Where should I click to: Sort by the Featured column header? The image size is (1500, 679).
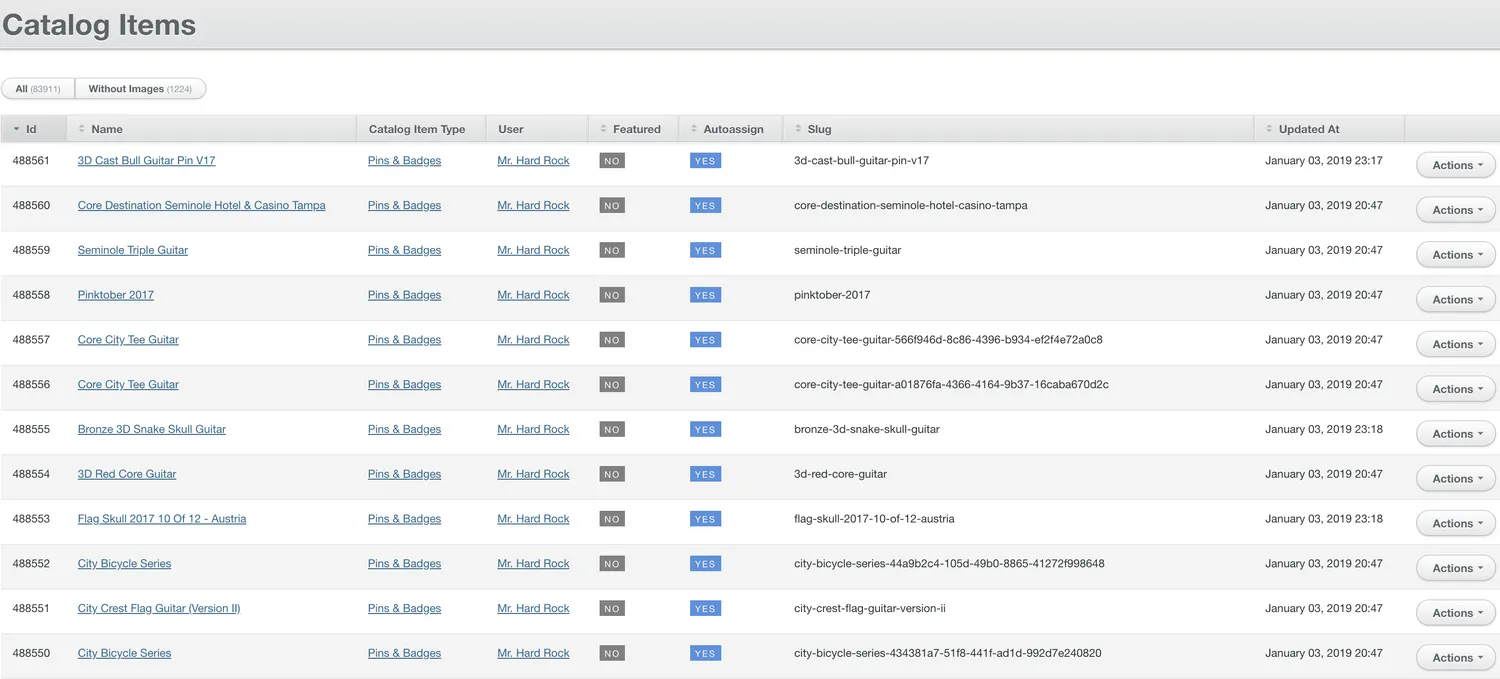coord(636,129)
